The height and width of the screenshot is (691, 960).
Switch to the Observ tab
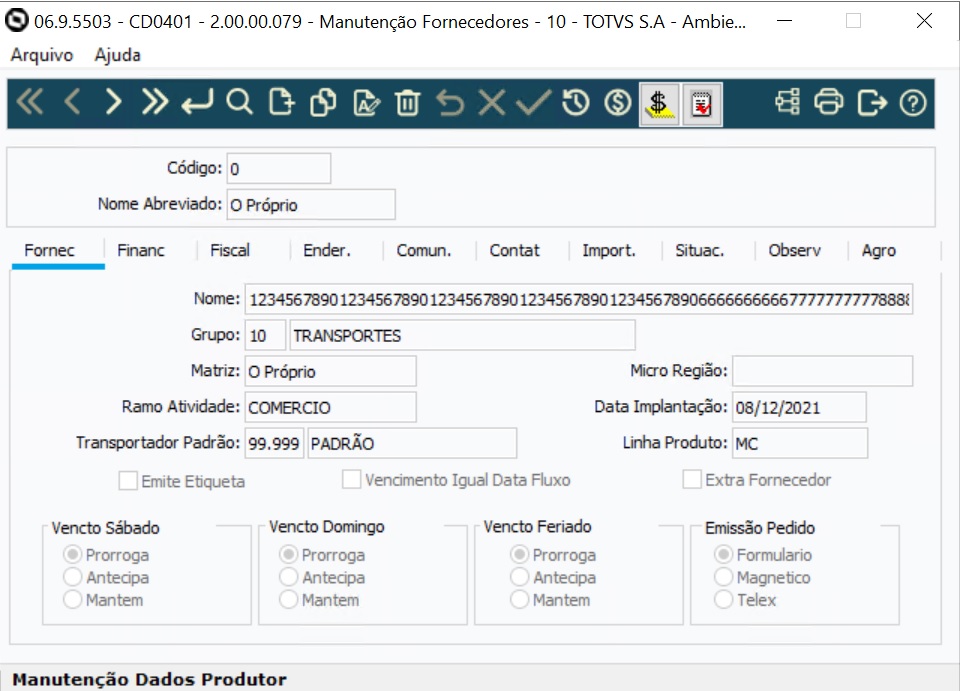(x=795, y=250)
